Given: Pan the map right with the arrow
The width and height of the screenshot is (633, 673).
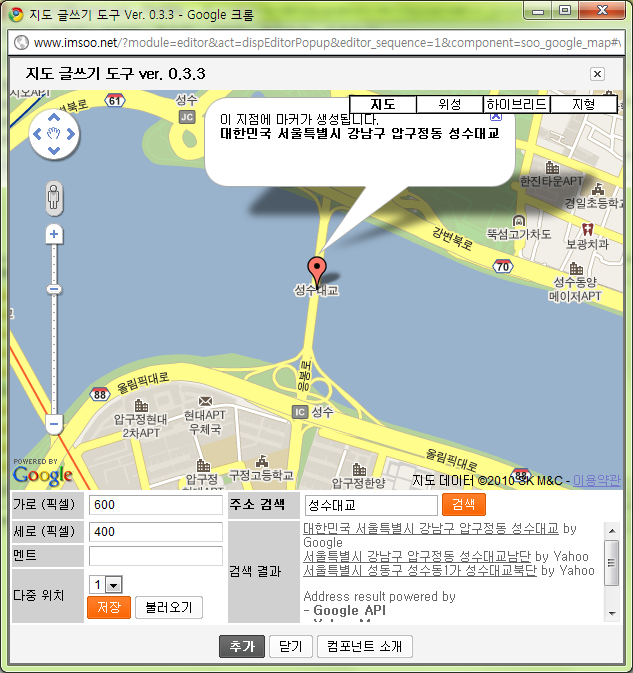Looking at the screenshot, I should [70, 134].
